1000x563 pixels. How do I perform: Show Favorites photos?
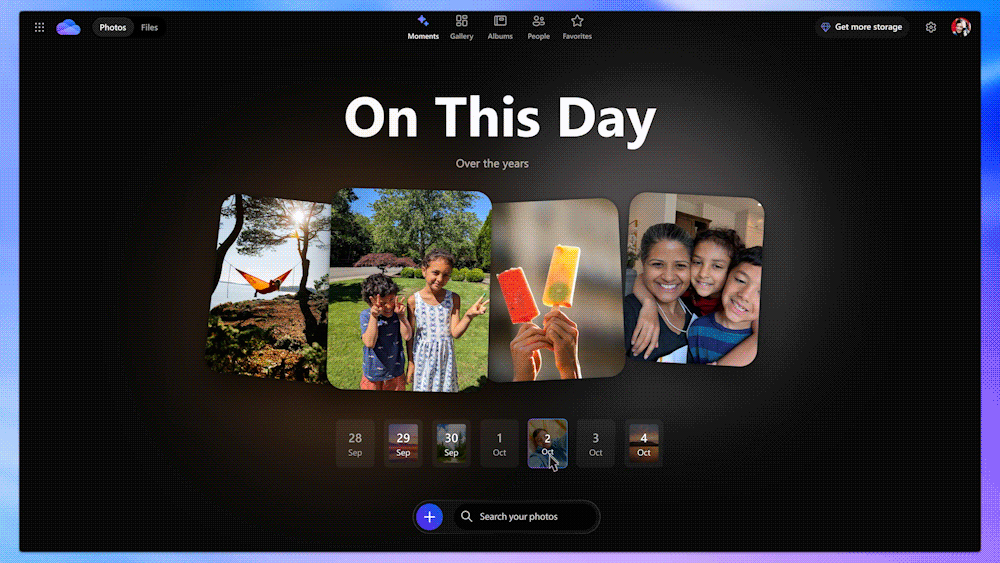[x=577, y=27]
